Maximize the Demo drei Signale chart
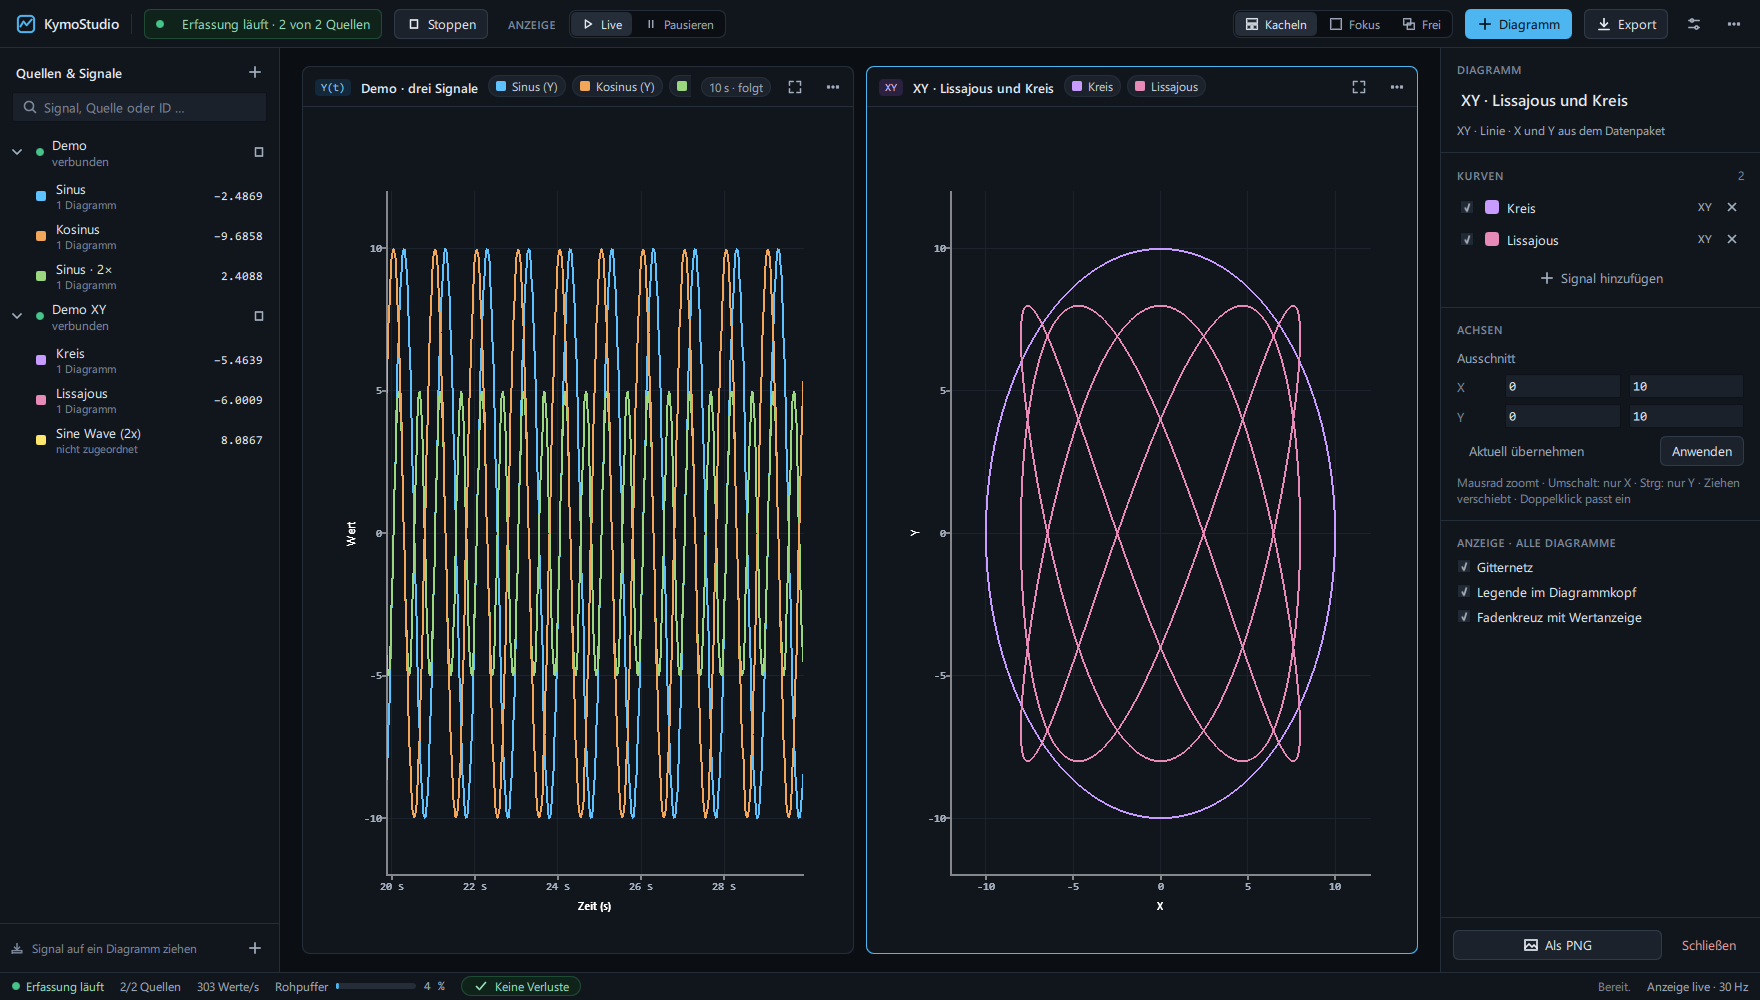 [795, 87]
